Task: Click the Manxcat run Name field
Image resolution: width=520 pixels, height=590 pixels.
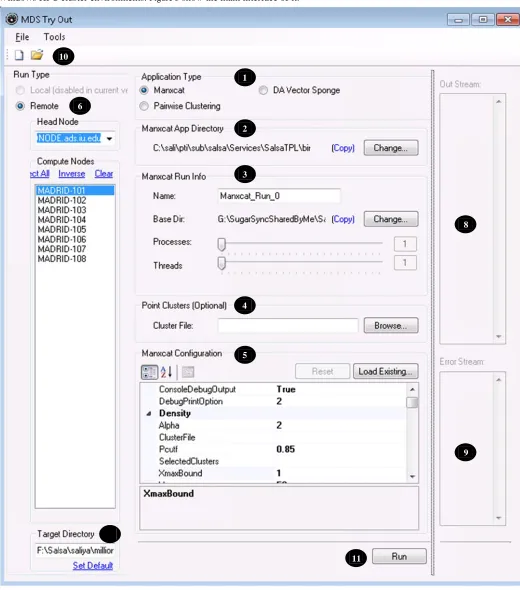Action: [279, 196]
